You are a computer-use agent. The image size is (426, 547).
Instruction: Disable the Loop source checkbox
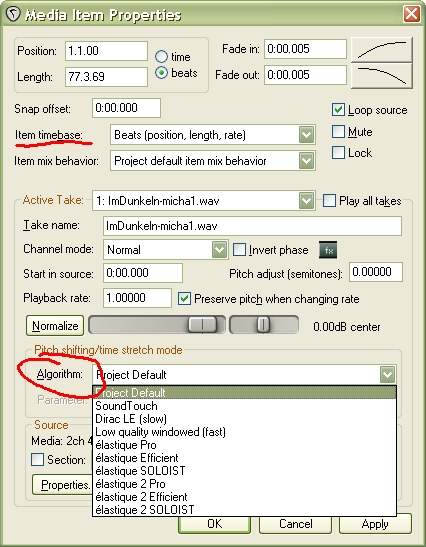click(x=338, y=110)
